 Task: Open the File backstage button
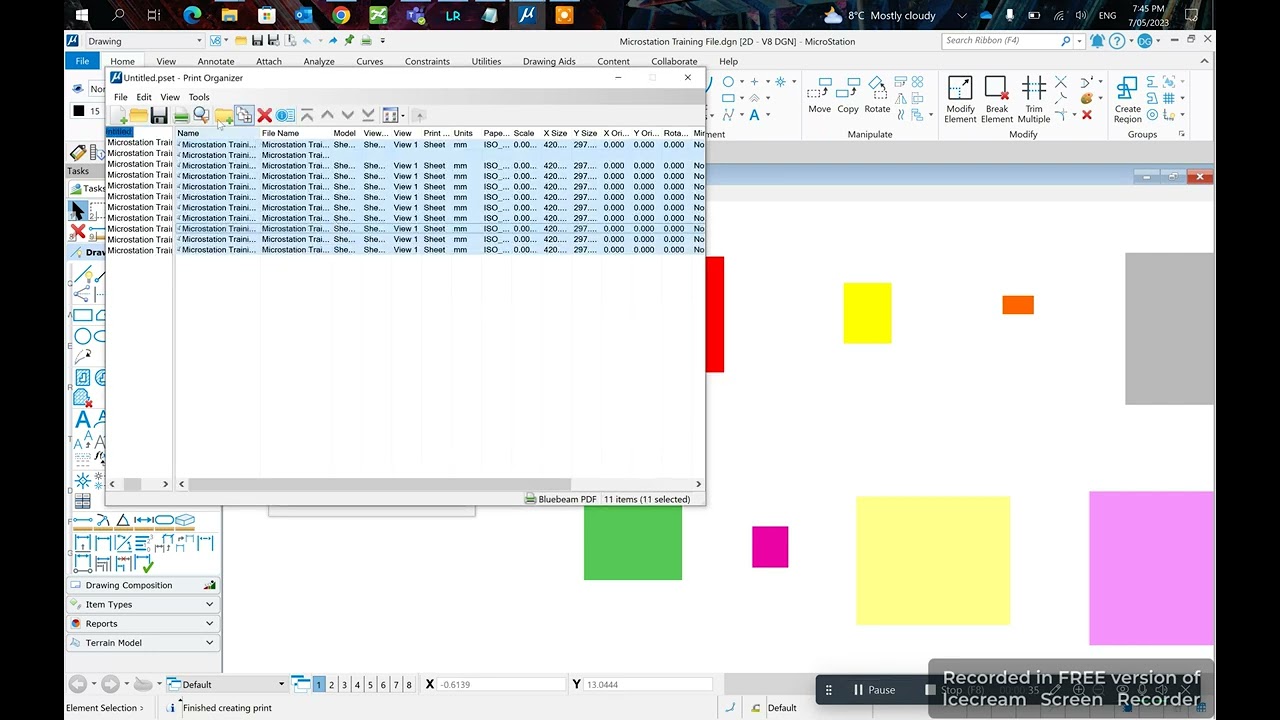82,61
